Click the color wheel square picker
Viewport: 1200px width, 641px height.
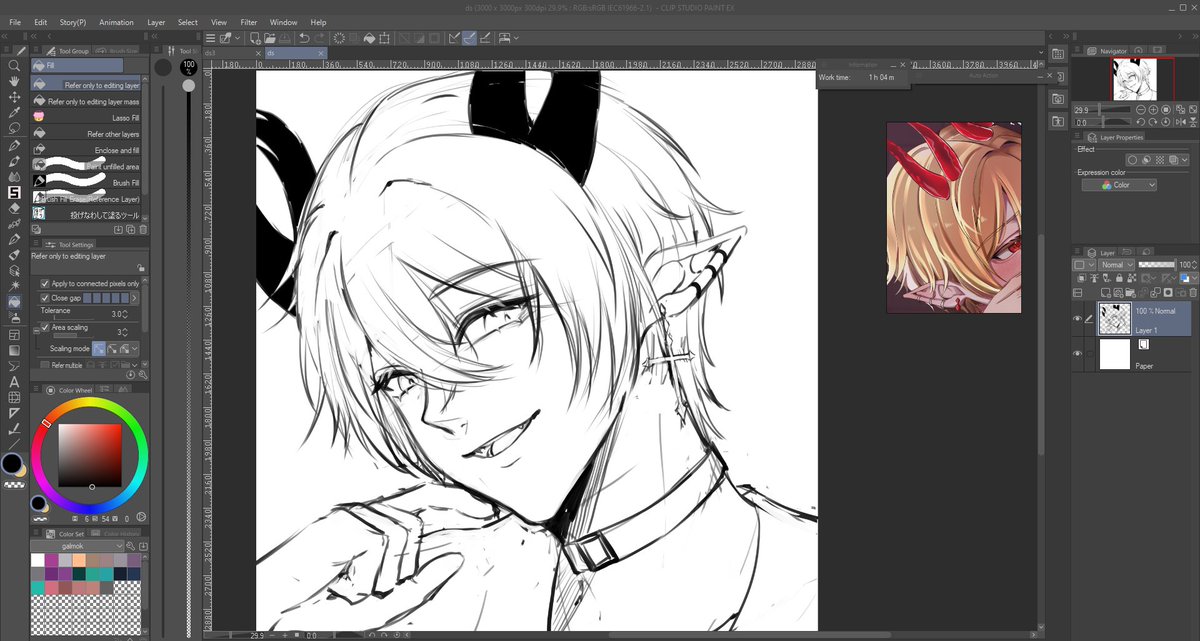coord(90,456)
